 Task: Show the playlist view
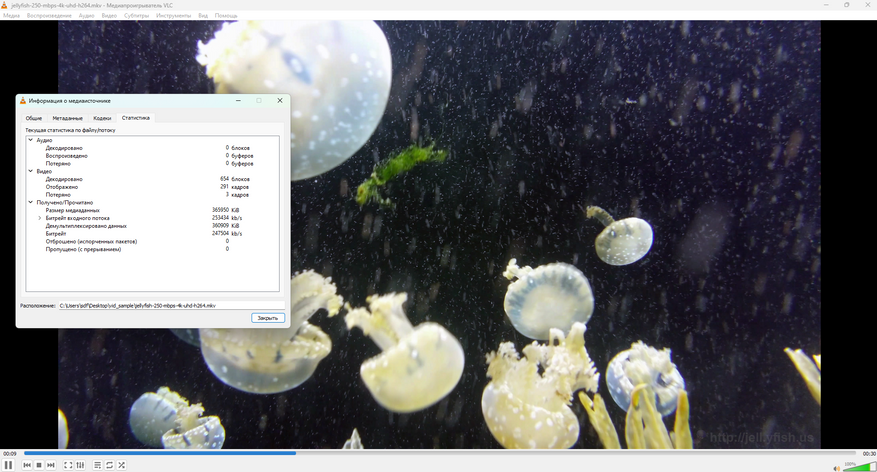coord(97,465)
